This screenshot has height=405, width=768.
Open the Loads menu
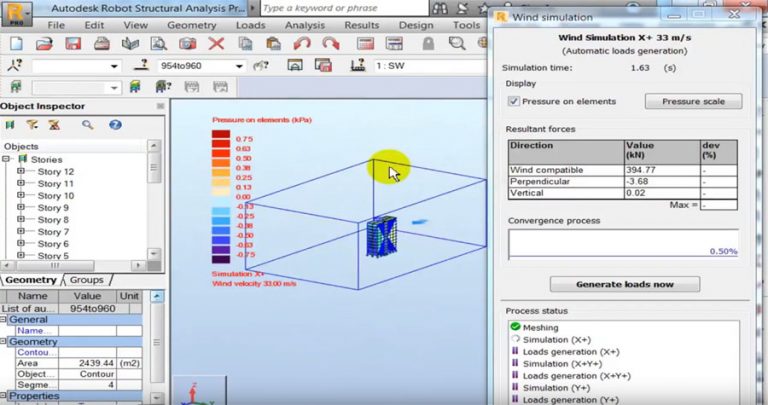250,25
